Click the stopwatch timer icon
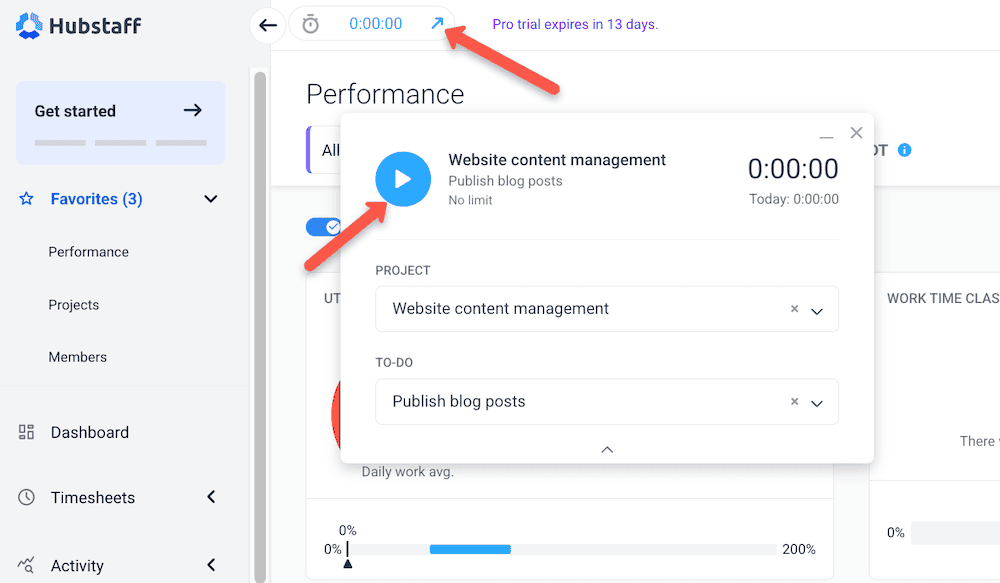The height and width of the screenshot is (583, 1000). (311, 24)
